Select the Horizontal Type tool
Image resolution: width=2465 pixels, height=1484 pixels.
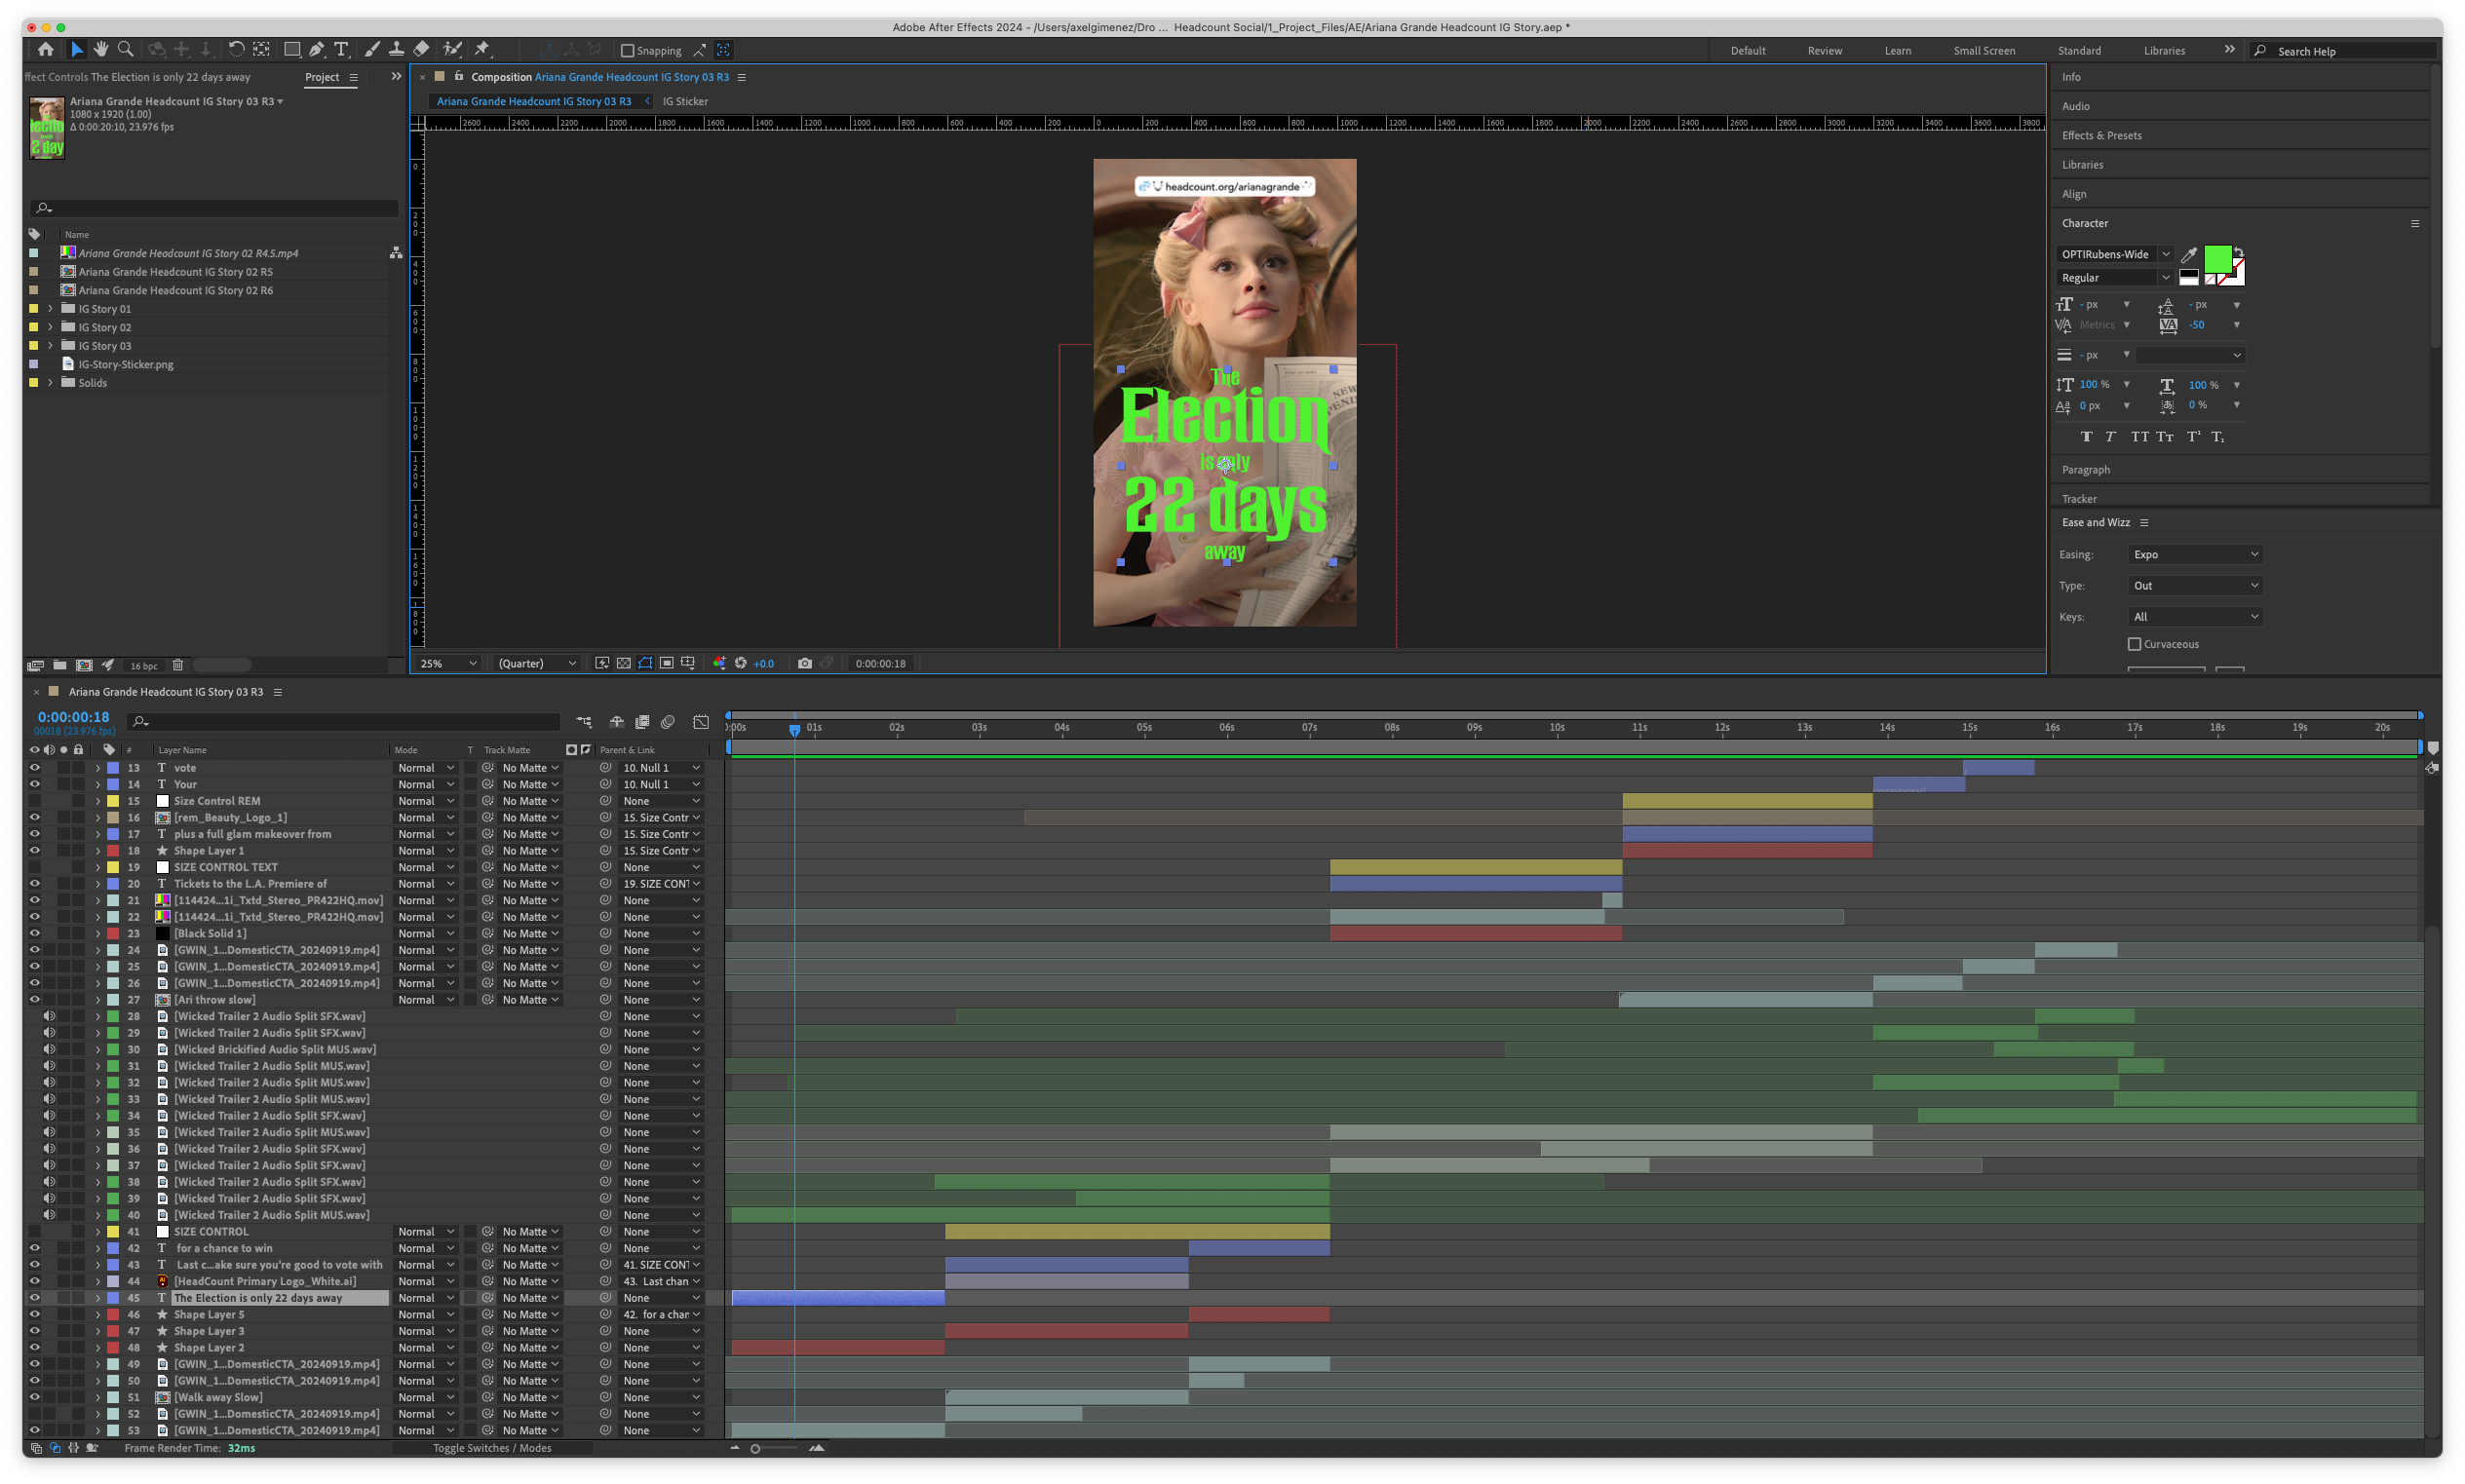341,49
